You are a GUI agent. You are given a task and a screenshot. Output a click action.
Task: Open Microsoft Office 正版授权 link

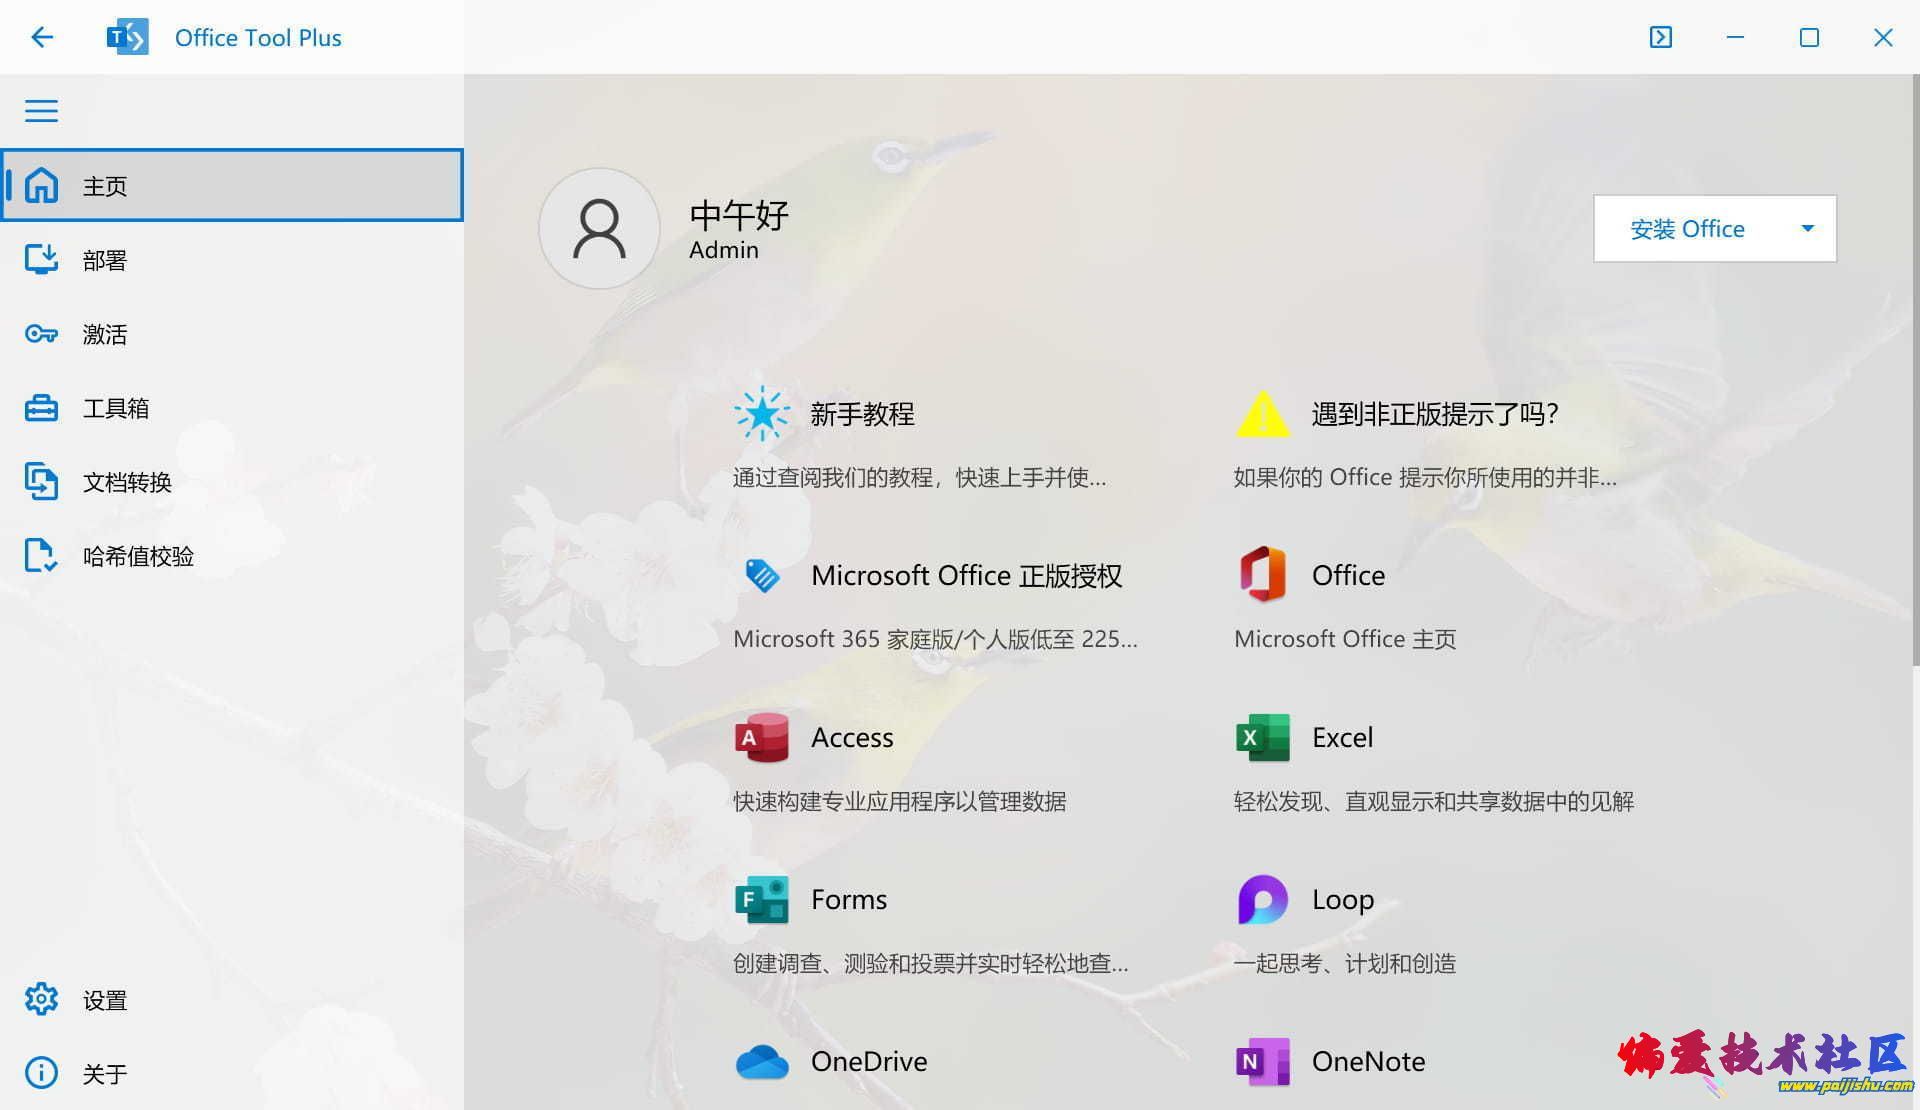(x=966, y=576)
